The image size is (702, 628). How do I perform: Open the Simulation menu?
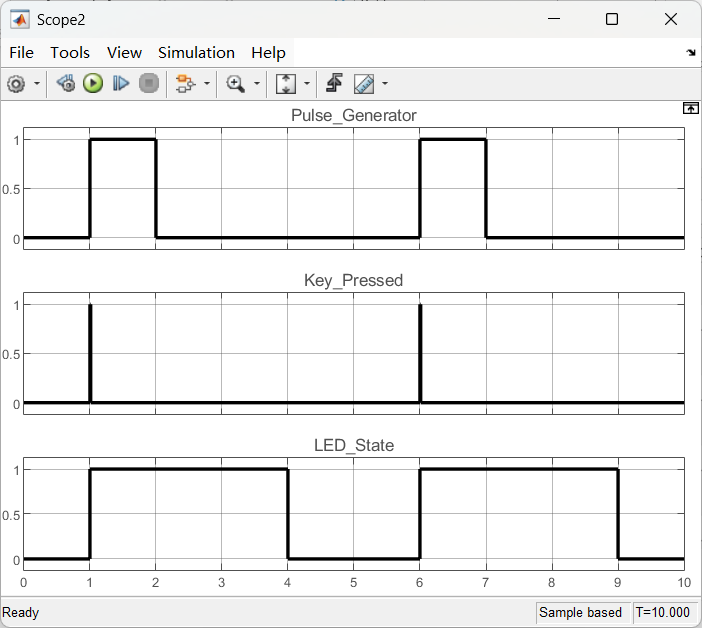tap(197, 53)
